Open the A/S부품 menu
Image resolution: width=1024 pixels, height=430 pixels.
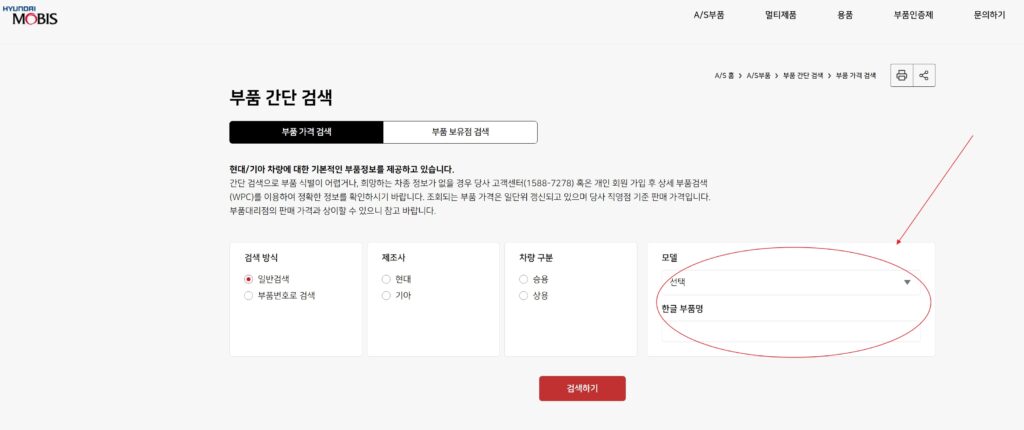point(709,15)
